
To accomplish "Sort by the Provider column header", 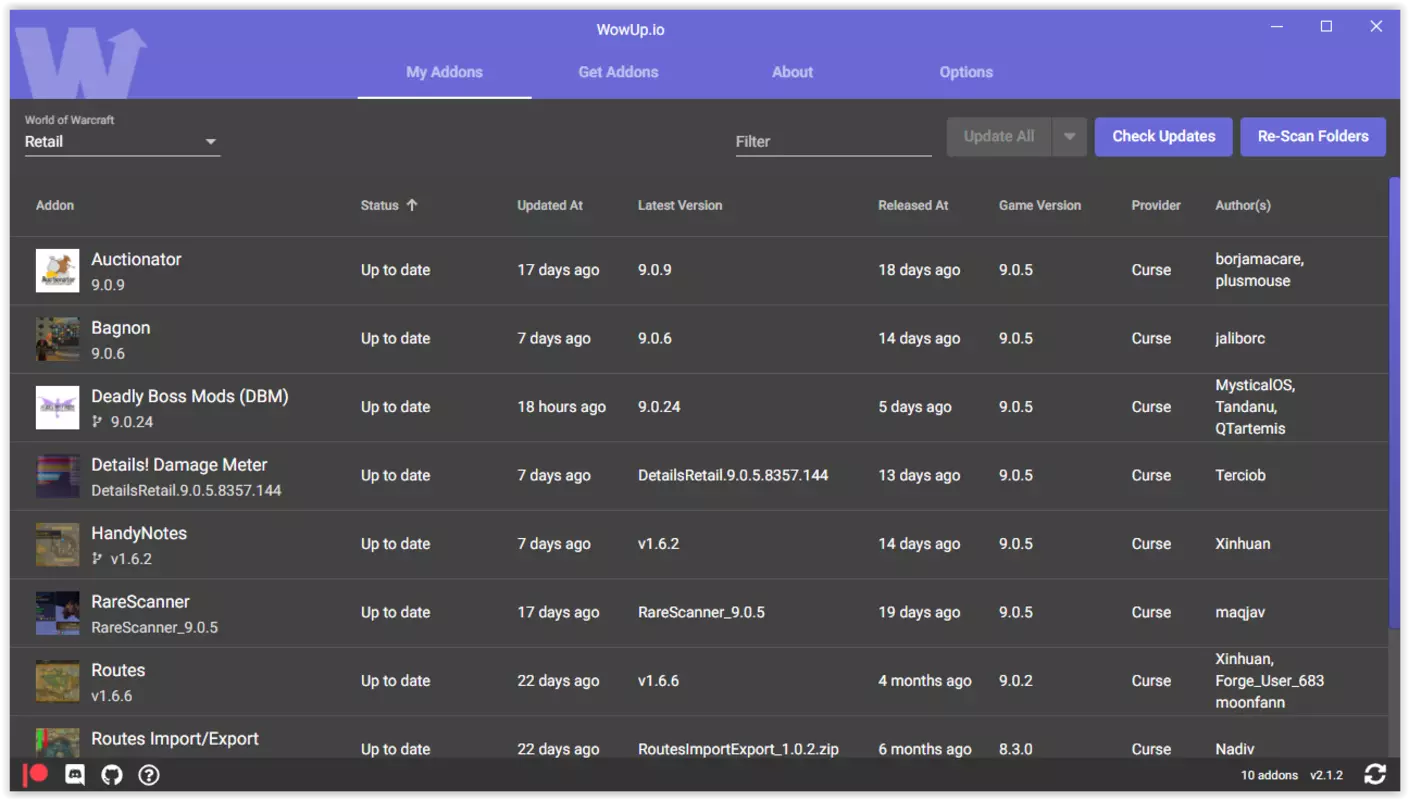I will (x=1156, y=205).
